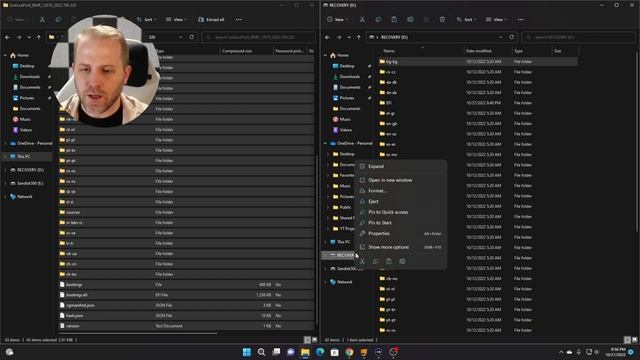This screenshot has height=360, width=640.
Task: Click vertical scrollbar in RECOVERY window
Action: click(x=637, y=143)
